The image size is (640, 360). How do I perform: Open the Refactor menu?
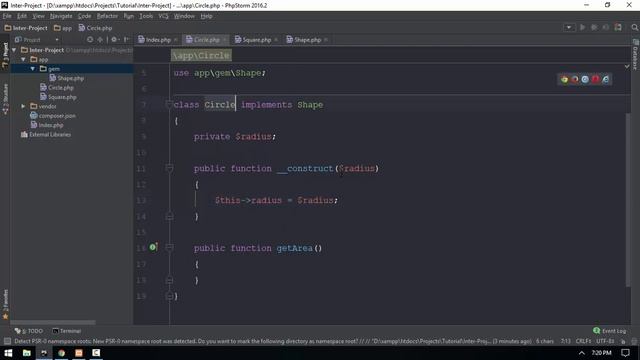click(107, 16)
